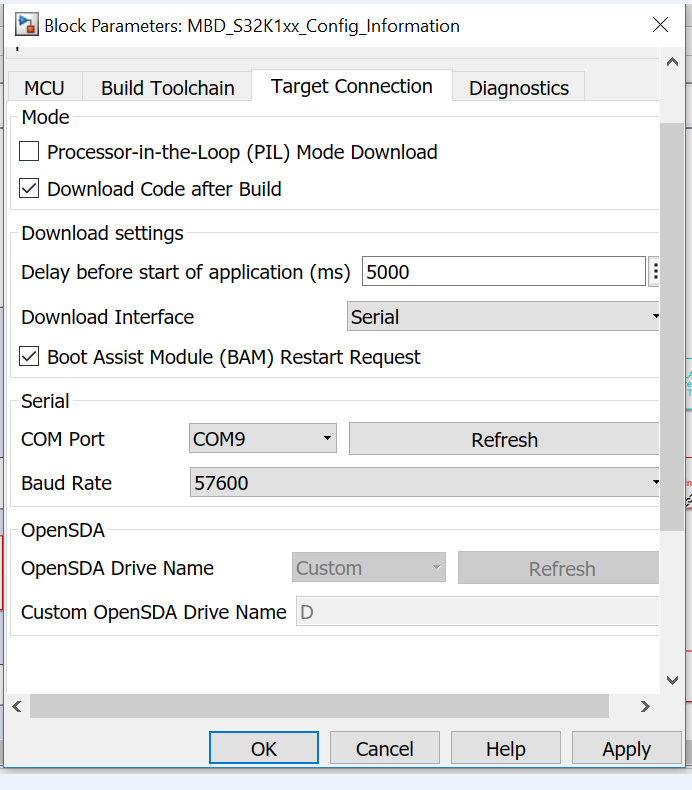692x790 pixels.
Task: Click horizontal scrollbar left arrow
Action: click(x=16, y=706)
